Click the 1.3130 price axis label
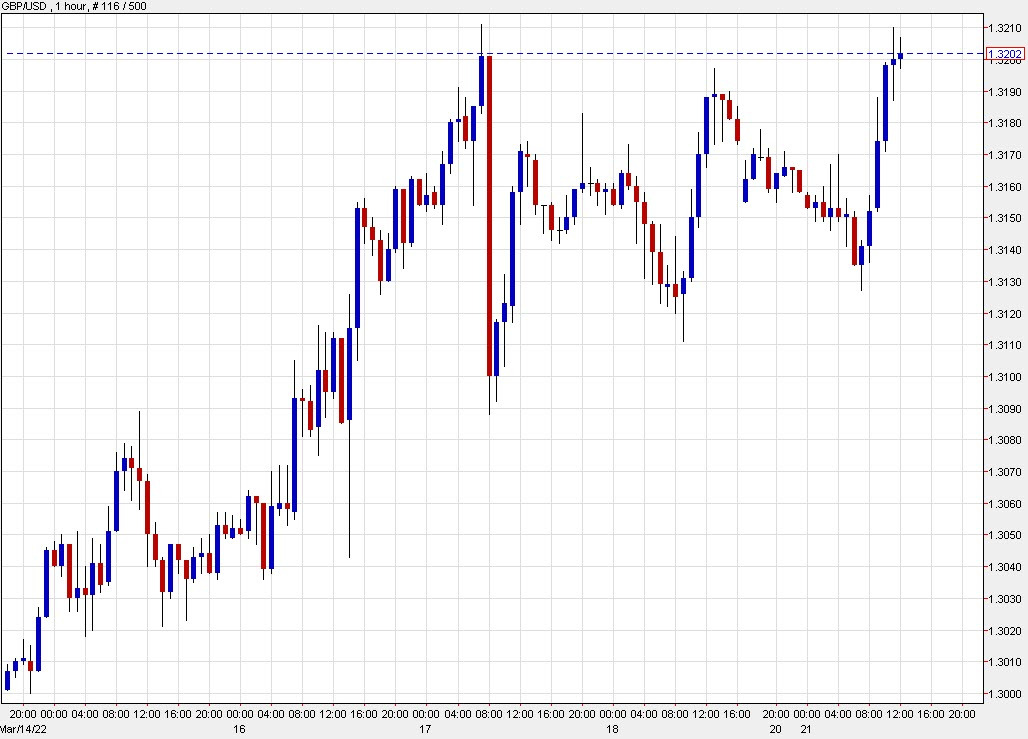The image size is (1028, 739). tap(1005, 282)
